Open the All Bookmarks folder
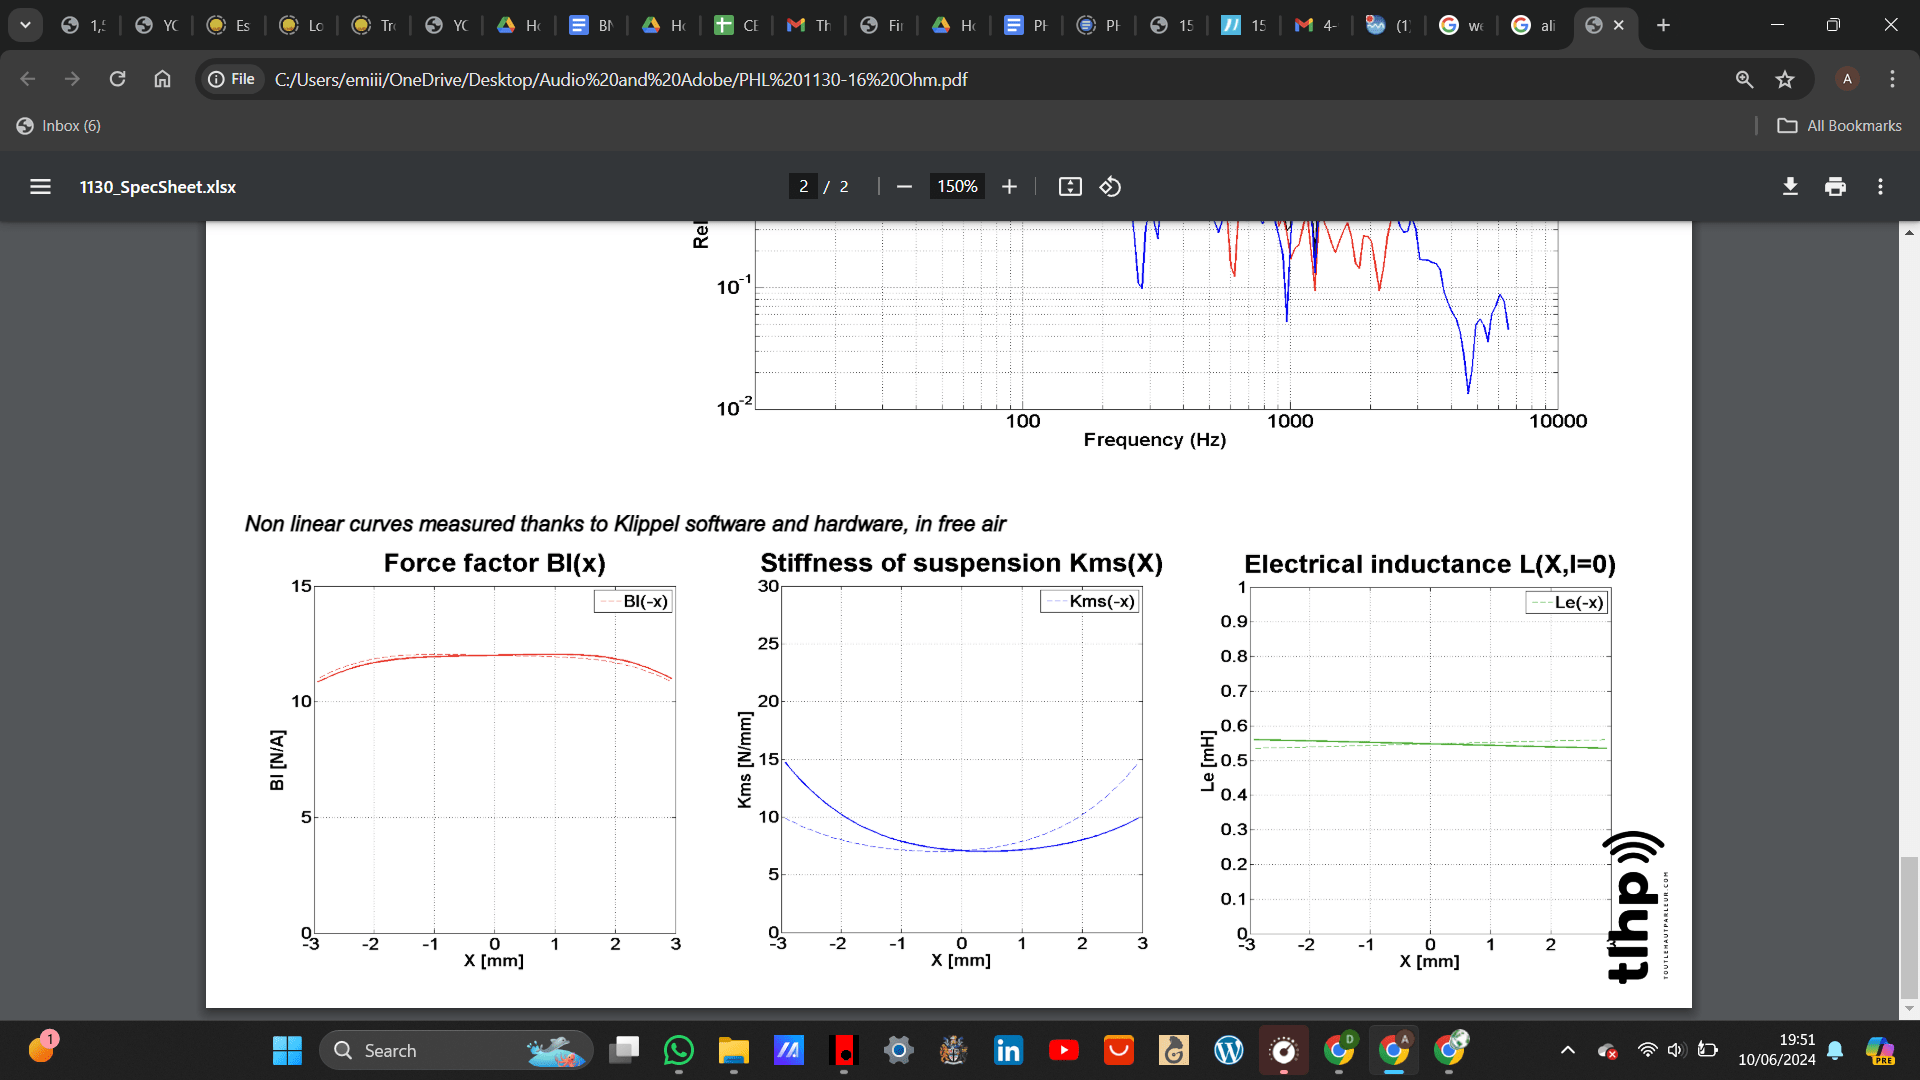 (x=1839, y=126)
